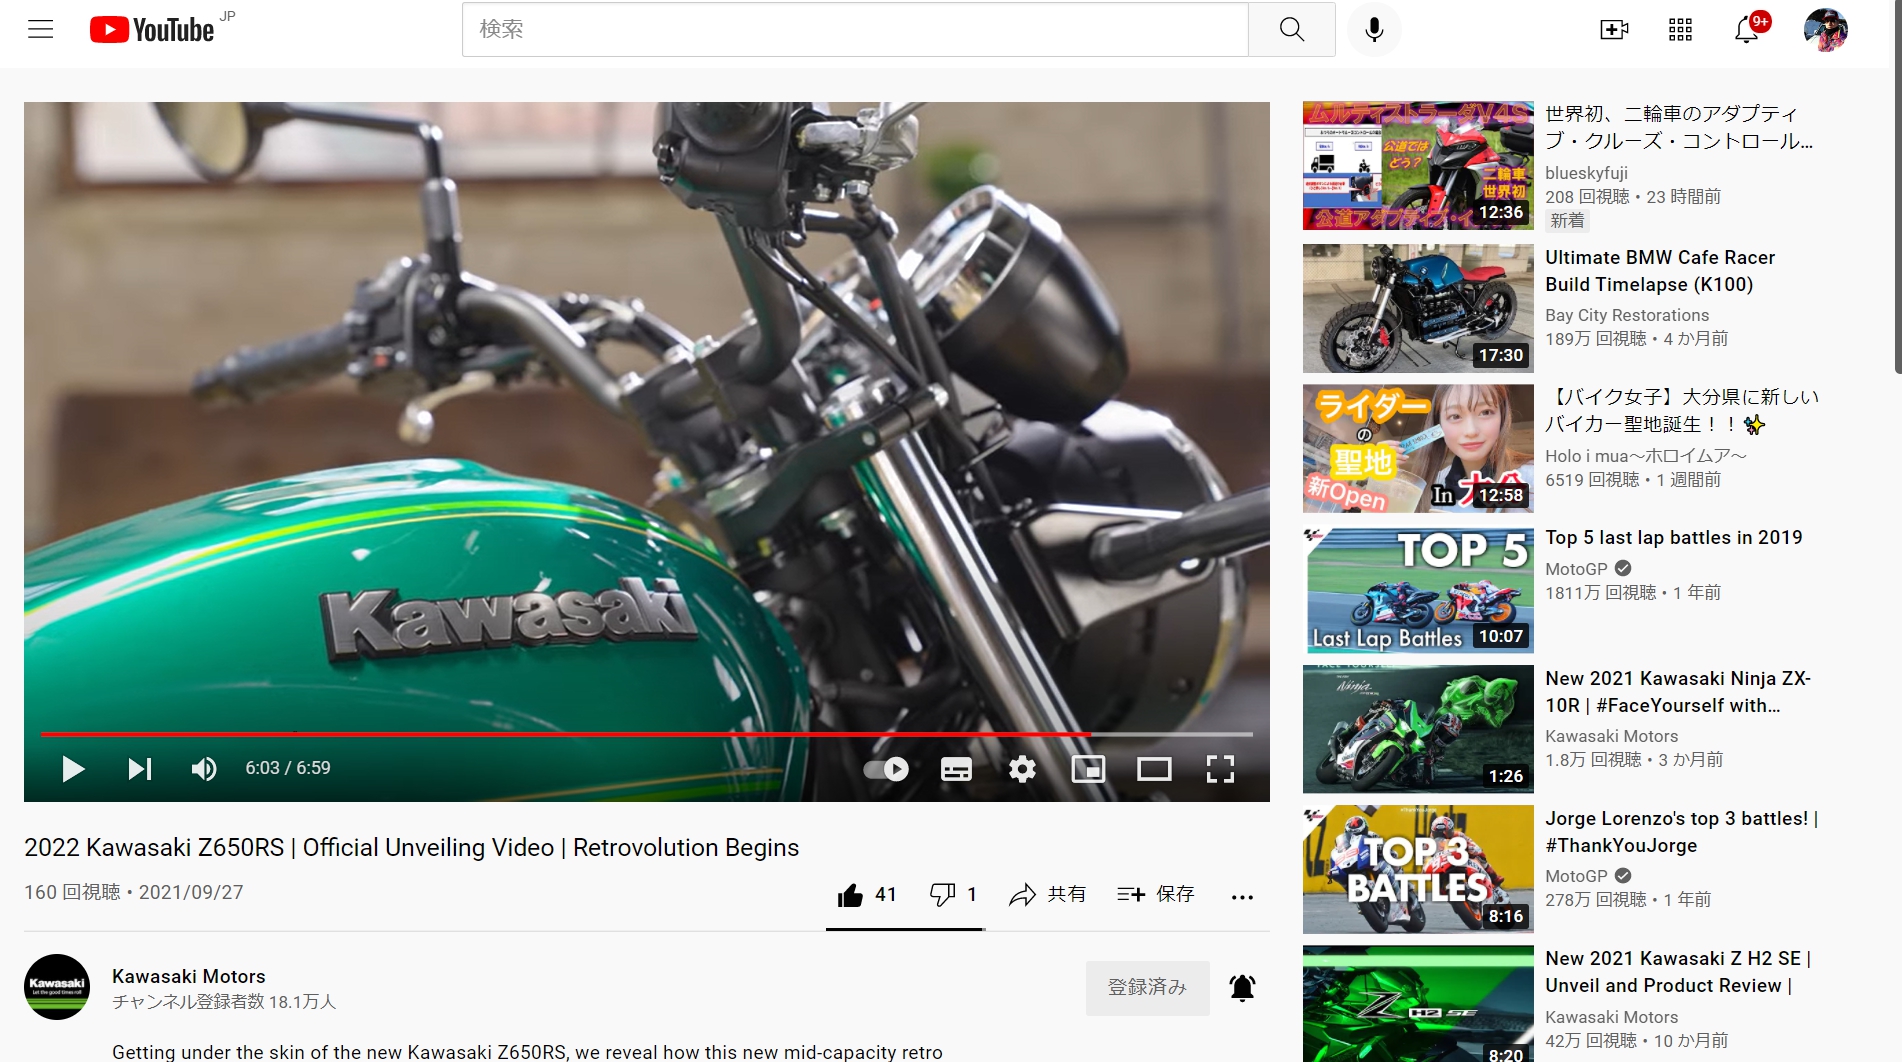Share the video via 共有
The image size is (1902, 1062).
coord(1047,894)
